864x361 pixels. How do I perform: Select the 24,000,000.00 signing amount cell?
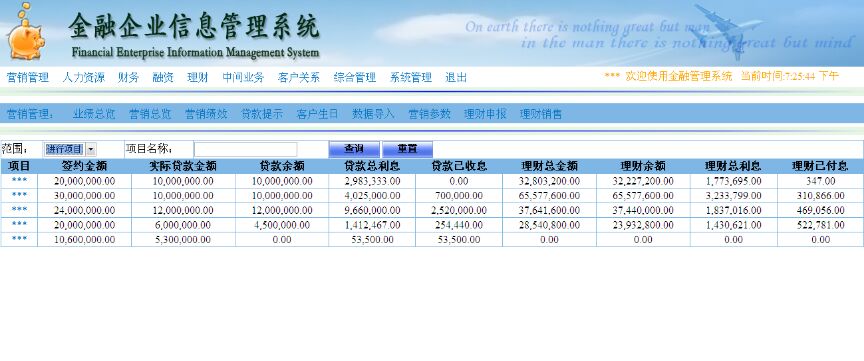coord(84,210)
